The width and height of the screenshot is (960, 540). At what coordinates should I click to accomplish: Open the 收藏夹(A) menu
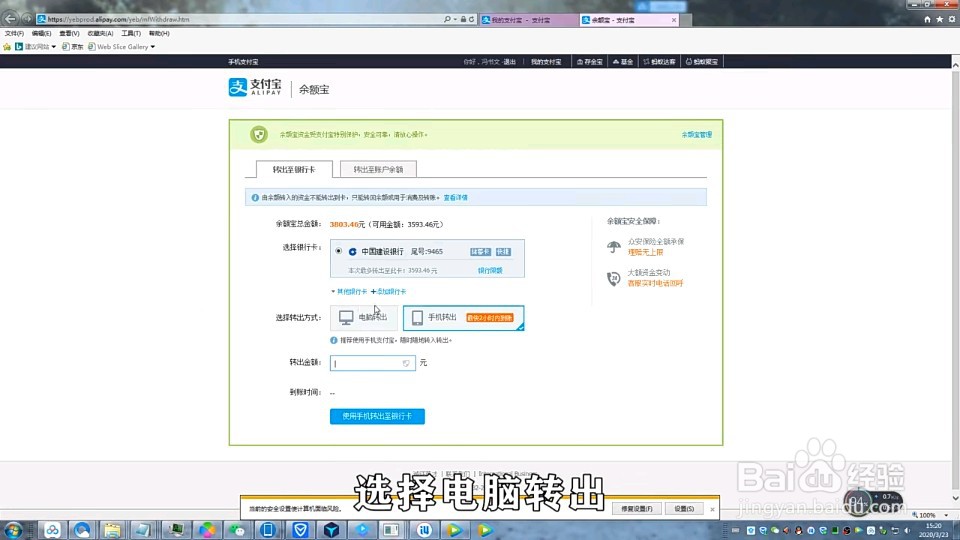click(x=100, y=33)
